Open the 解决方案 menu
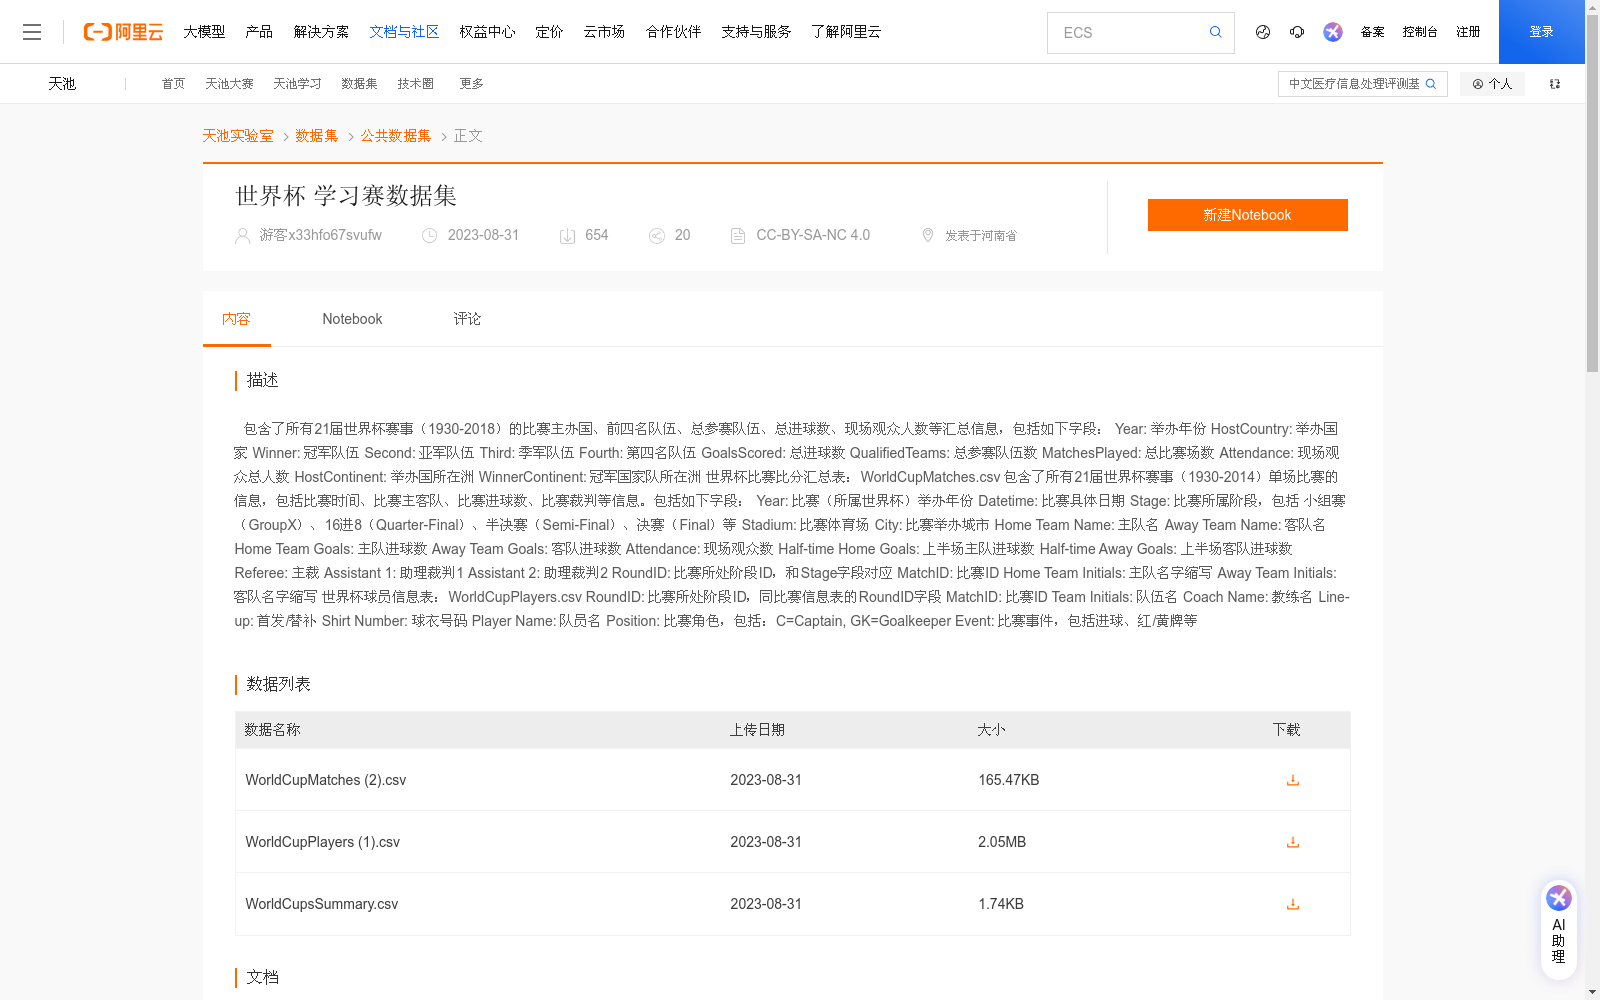The width and height of the screenshot is (1600, 1000). 321,32
